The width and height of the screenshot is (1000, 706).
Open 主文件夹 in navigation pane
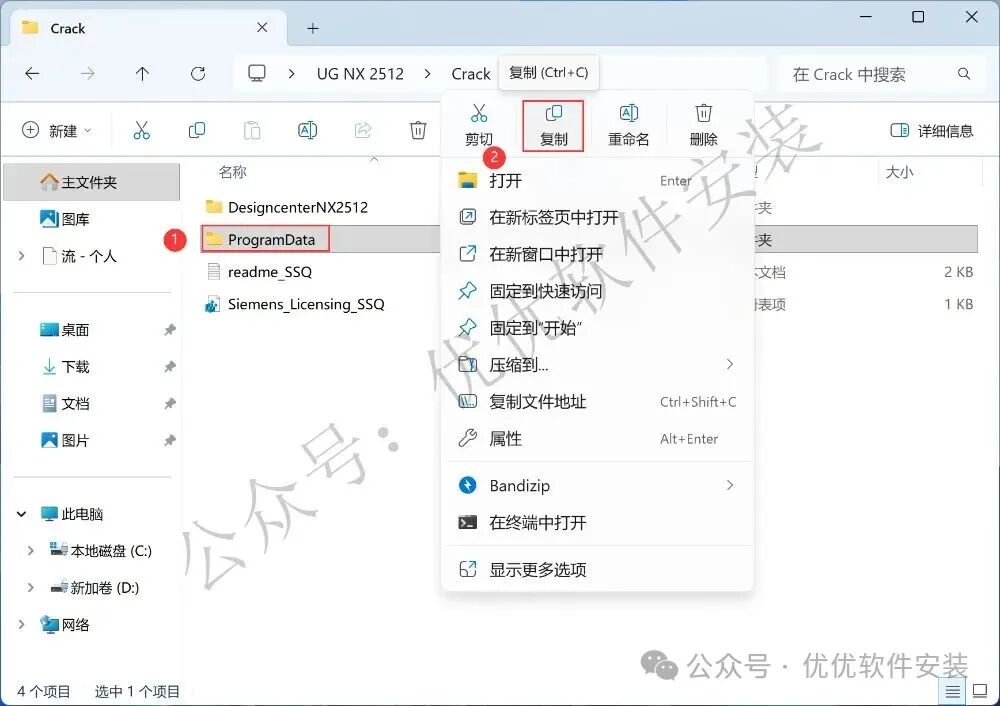point(92,182)
